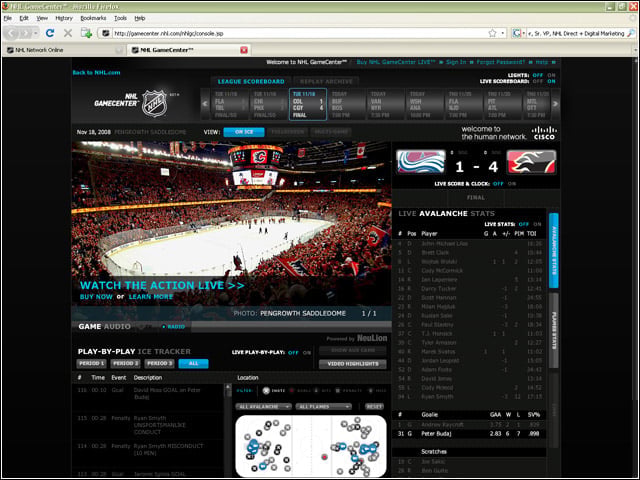This screenshot has height=480, width=640.
Task: Select the COL vs CGY final game card
Action: (308, 104)
